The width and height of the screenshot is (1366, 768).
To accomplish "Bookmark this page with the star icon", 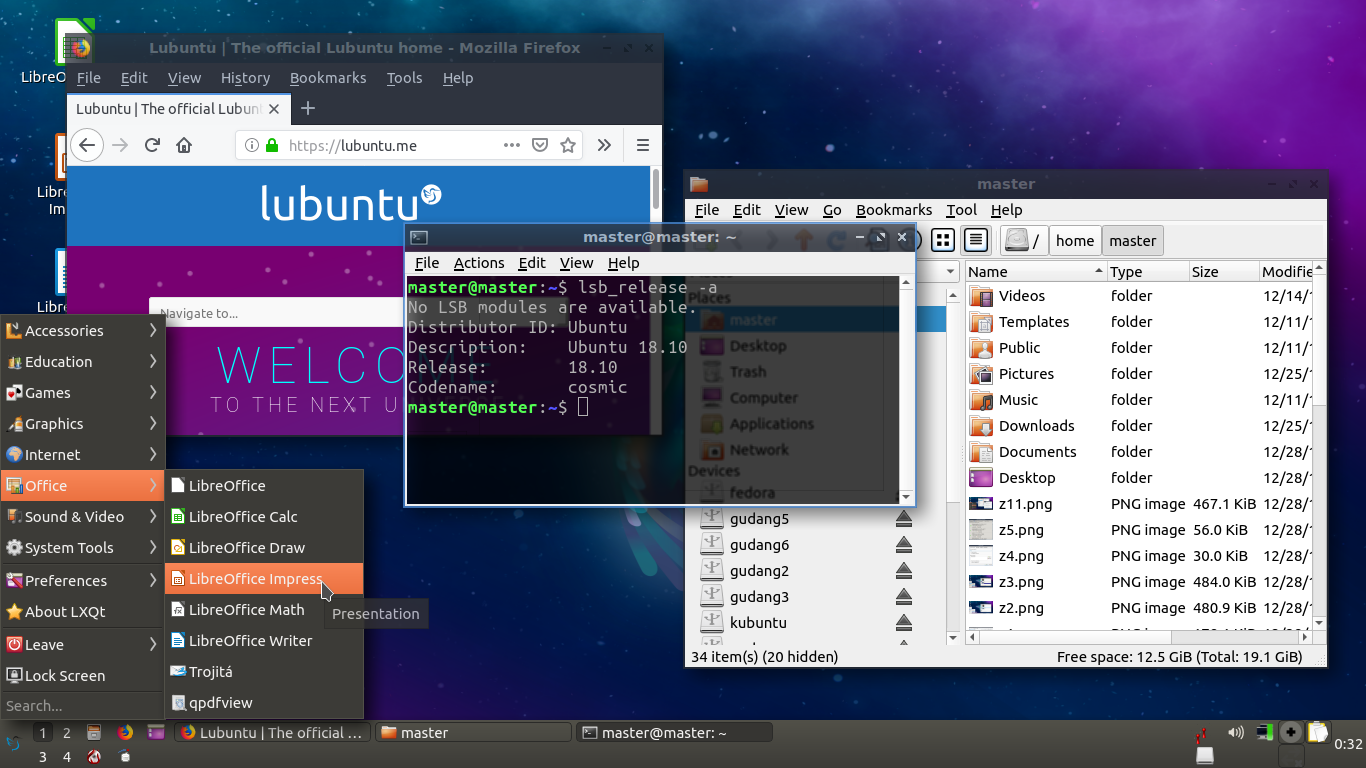I will (568, 145).
